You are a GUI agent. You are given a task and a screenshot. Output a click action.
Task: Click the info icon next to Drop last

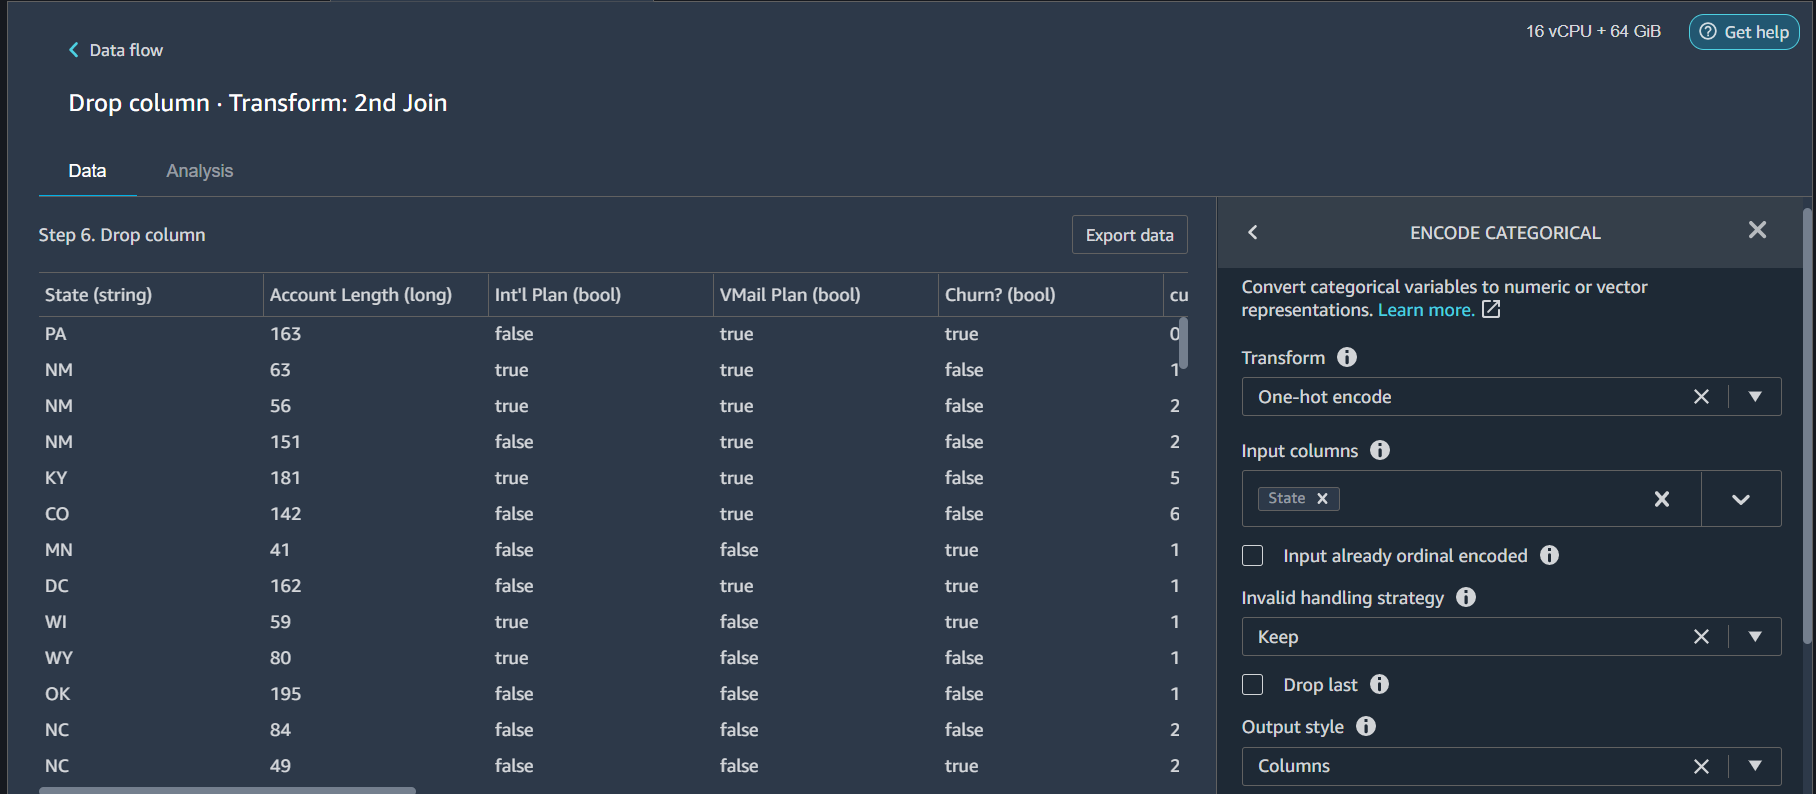1380,684
